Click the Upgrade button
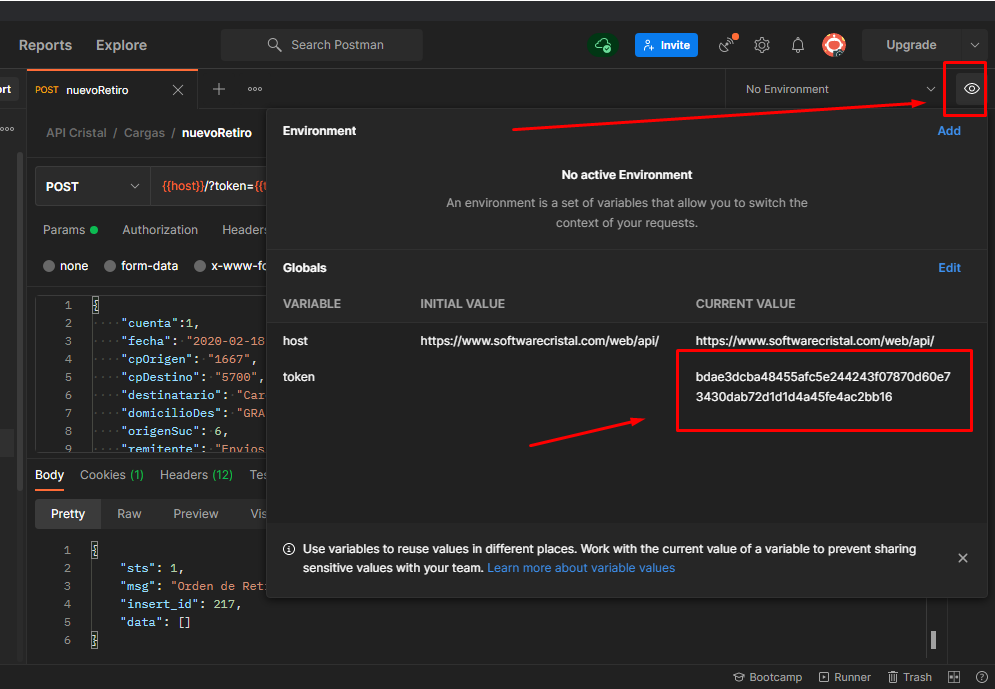Viewport: 995px width, 689px height. [911, 45]
